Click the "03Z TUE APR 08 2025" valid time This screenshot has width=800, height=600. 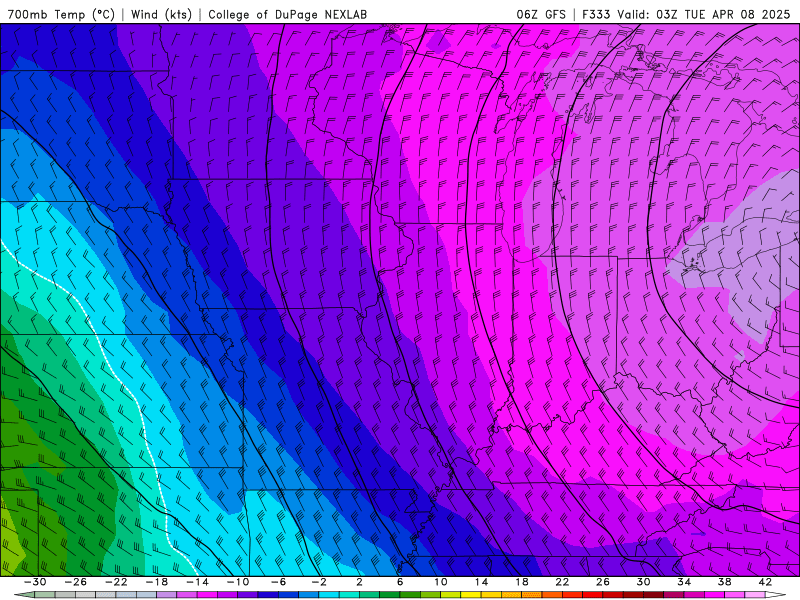723,14
